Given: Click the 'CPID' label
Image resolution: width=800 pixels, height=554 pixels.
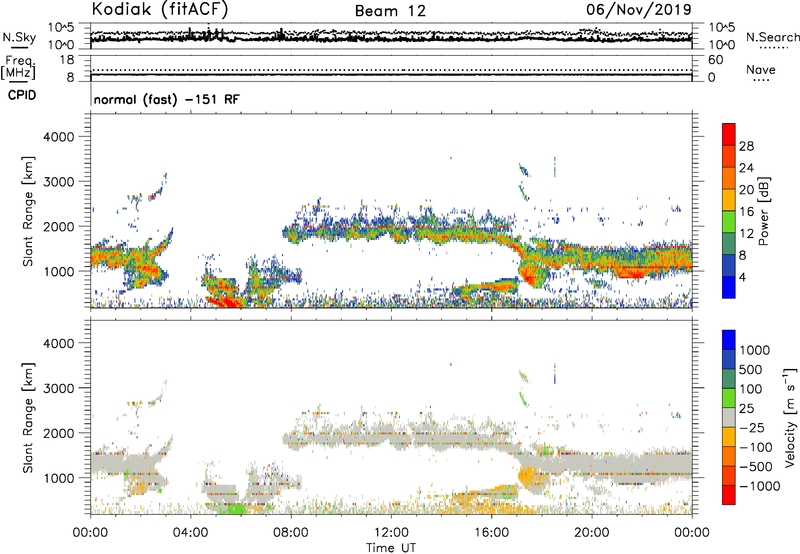Looking at the screenshot, I should tap(22, 95).
